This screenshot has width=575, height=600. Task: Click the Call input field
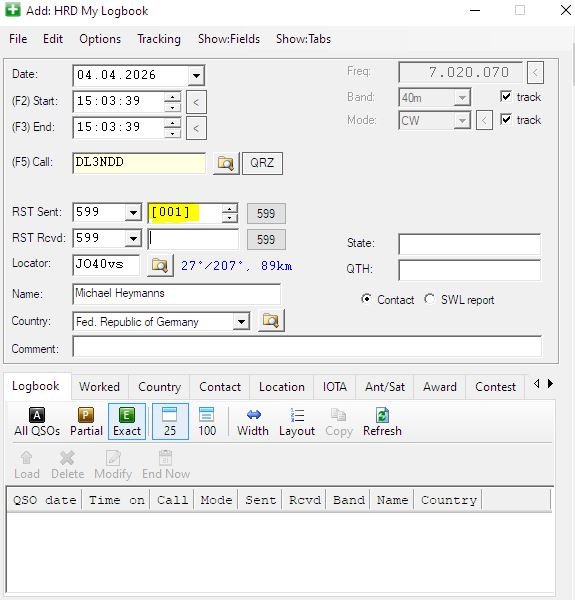(x=139, y=163)
